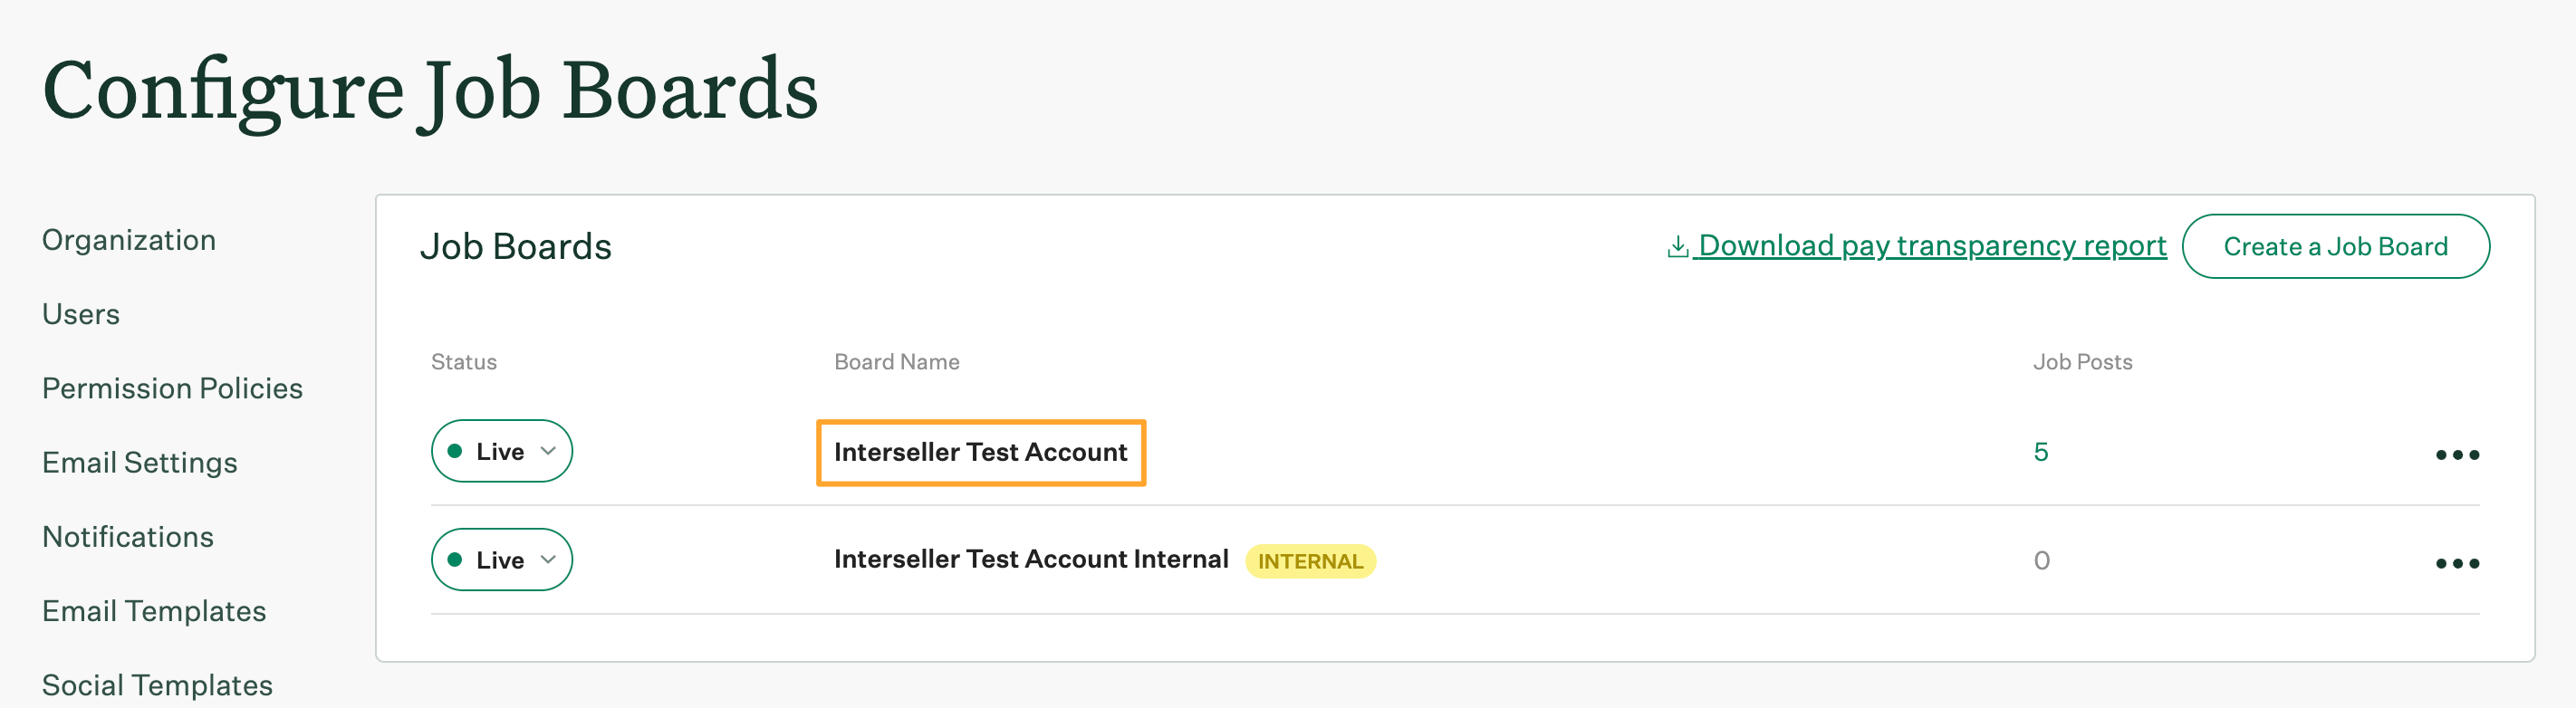Click the Create a Job Board button
The width and height of the screenshot is (2576, 708).
coord(2335,246)
